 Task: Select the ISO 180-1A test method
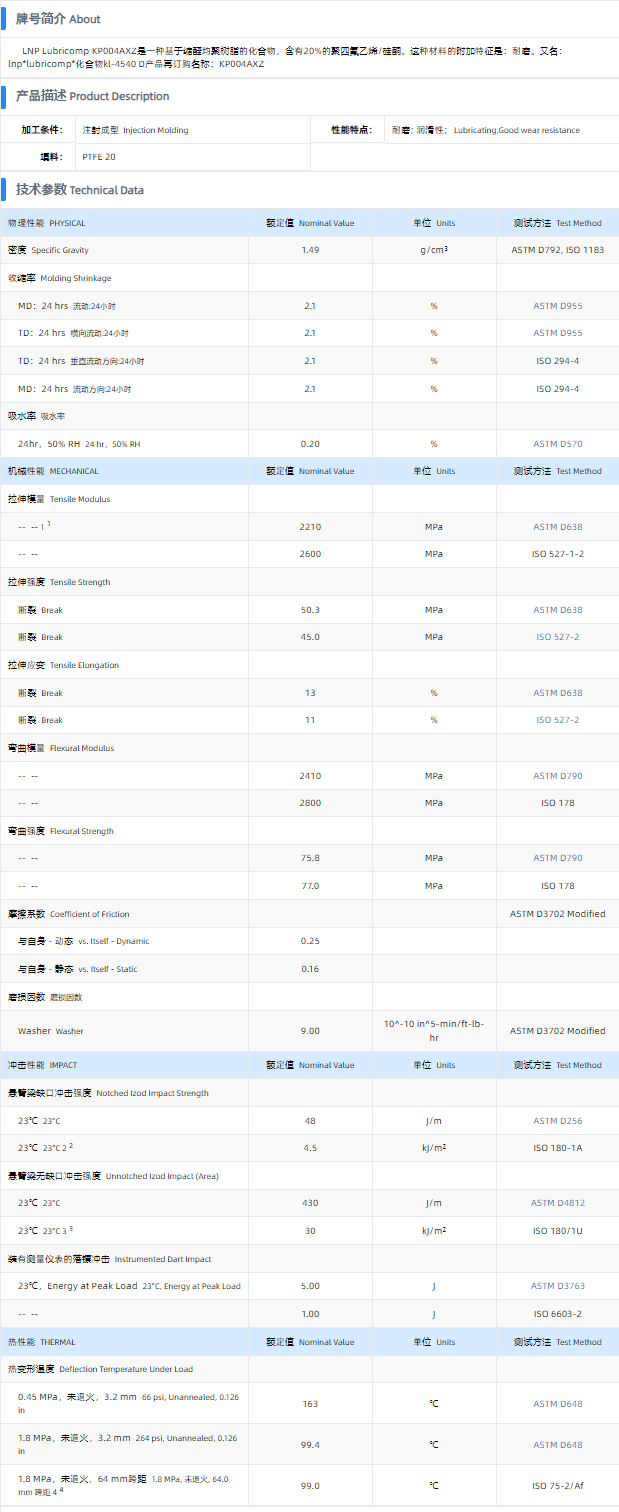(x=557, y=1148)
